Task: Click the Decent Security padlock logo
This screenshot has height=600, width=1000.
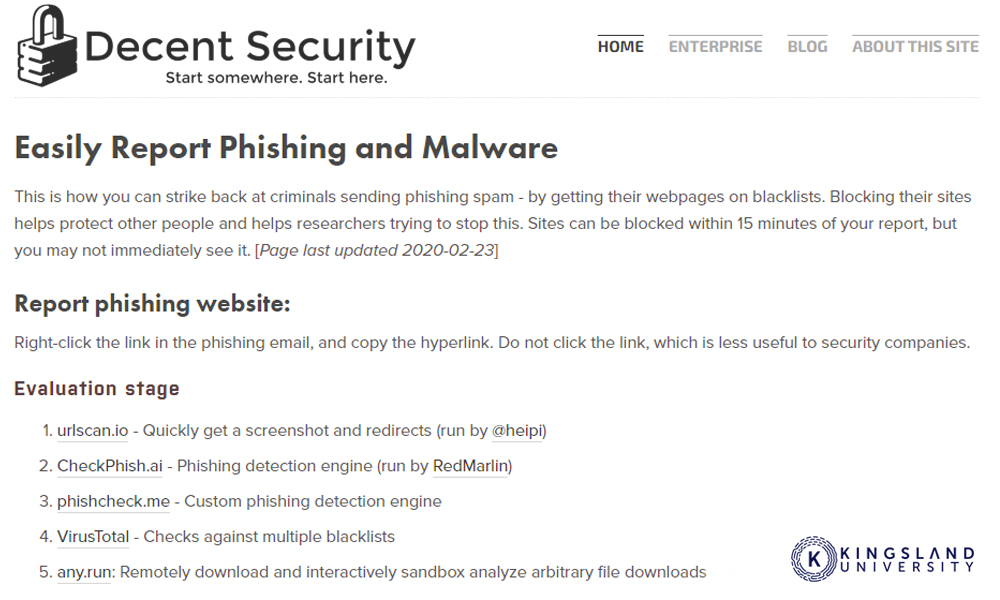Action: tap(47, 46)
